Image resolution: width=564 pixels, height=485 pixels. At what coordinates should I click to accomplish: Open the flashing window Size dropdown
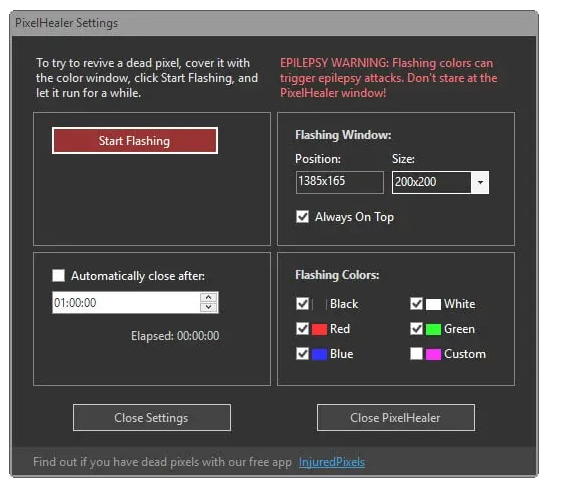[480, 182]
